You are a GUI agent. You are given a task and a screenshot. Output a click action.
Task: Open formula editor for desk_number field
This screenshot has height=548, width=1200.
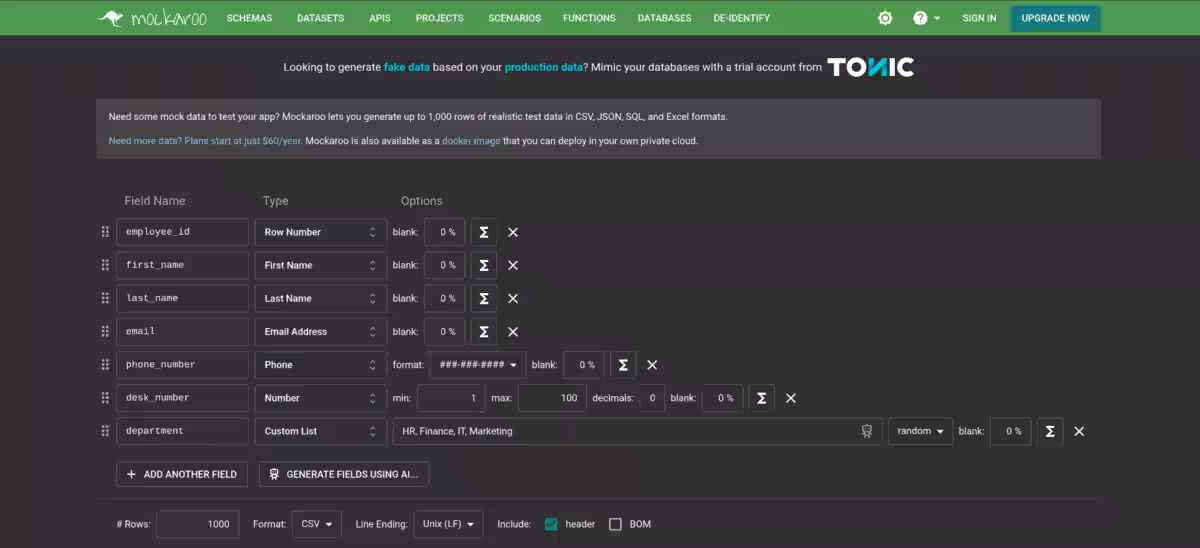click(x=762, y=398)
